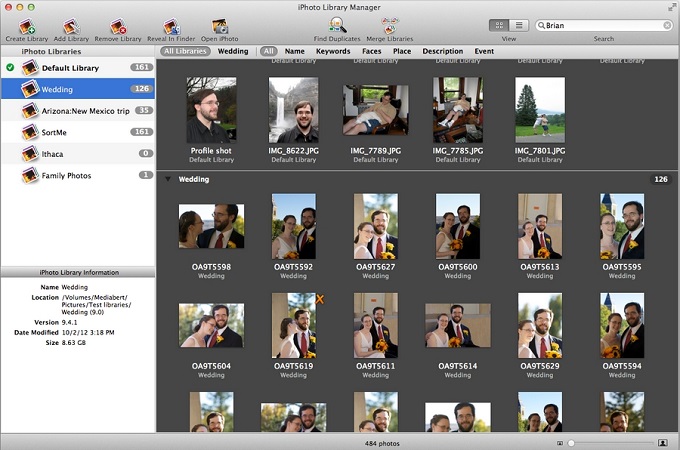The height and width of the screenshot is (450, 680).
Task: Select the OA9T5604 wedding photo
Action: pyautogui.click(x=211, y=326)
